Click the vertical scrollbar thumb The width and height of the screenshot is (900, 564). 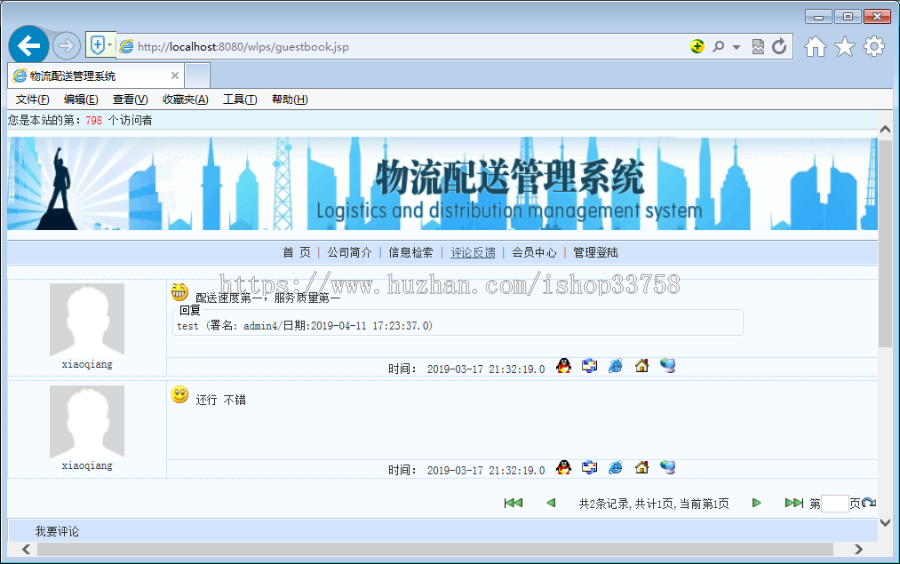pos(885,243)
